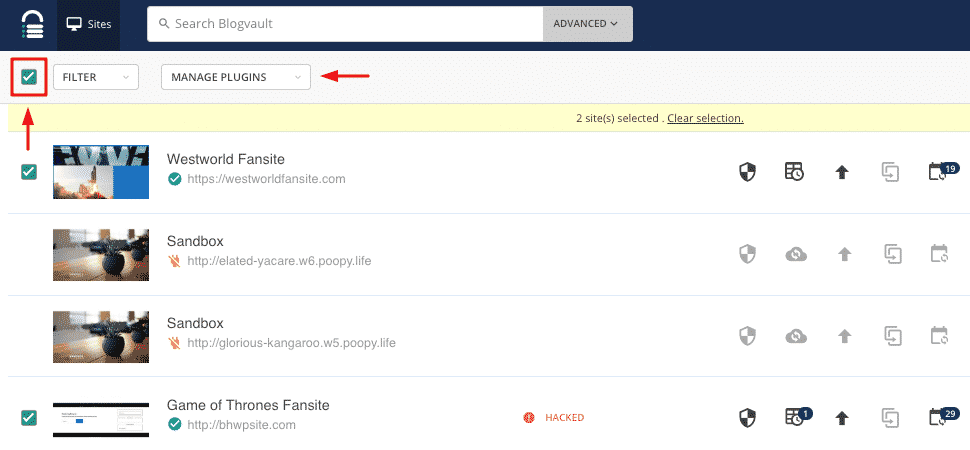Toggle the select-all sites checkbox

click(x=29, y=77)
